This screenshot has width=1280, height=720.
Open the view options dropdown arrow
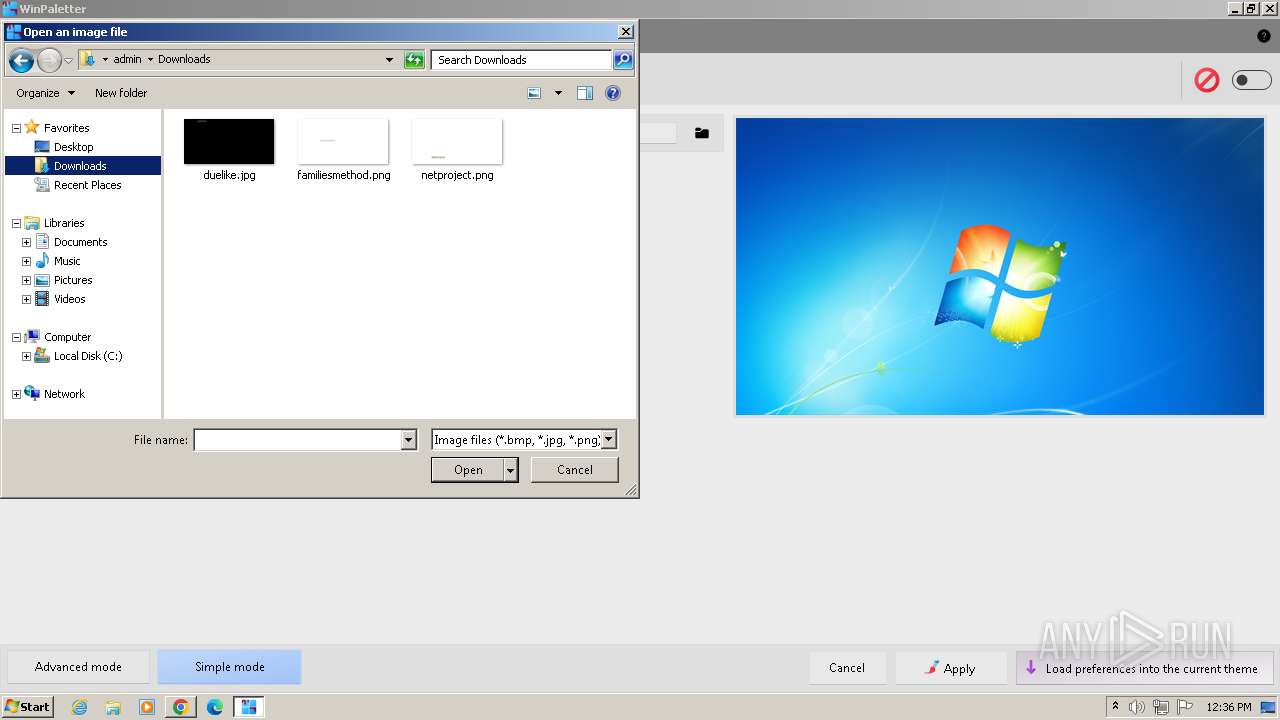(558, 93)
